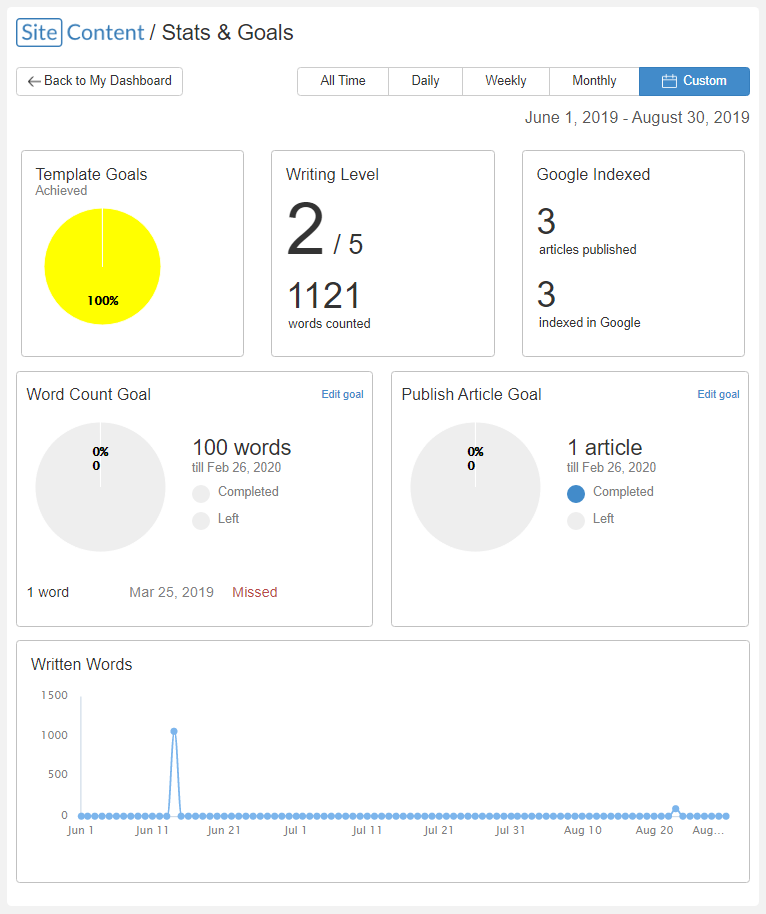
Task: Click Left legend swatch in Publish Article Goal
Action: coord(576,521)
